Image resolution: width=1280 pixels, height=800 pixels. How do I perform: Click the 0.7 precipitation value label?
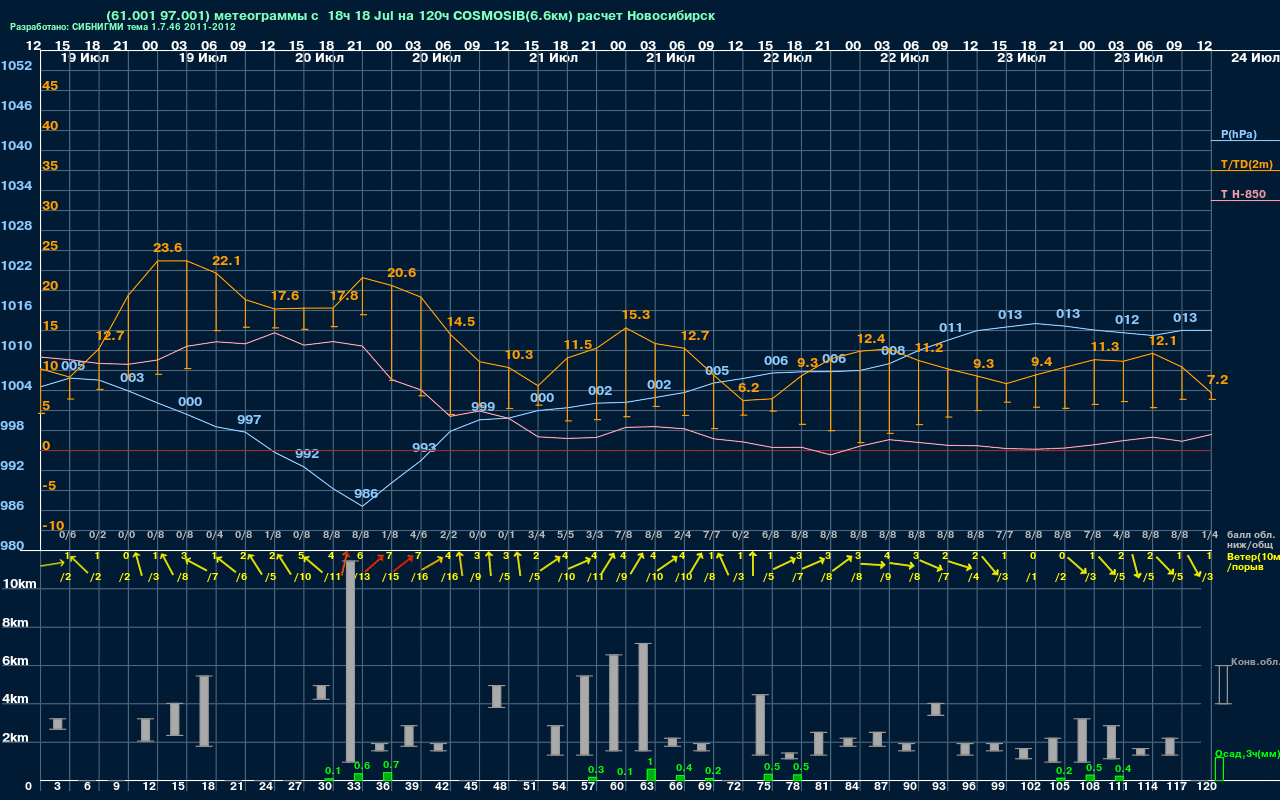(x=391, y=764)
